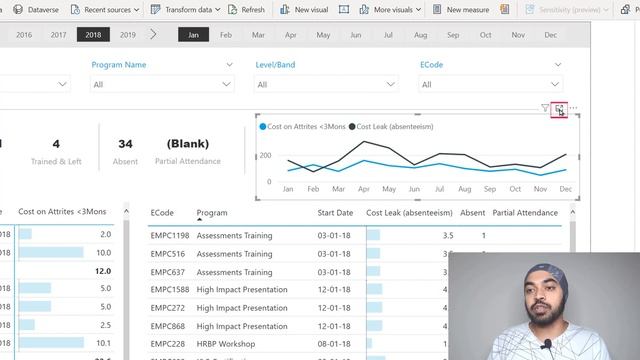Collapse the Program Name slicer header chevron

tap(229, 64)
